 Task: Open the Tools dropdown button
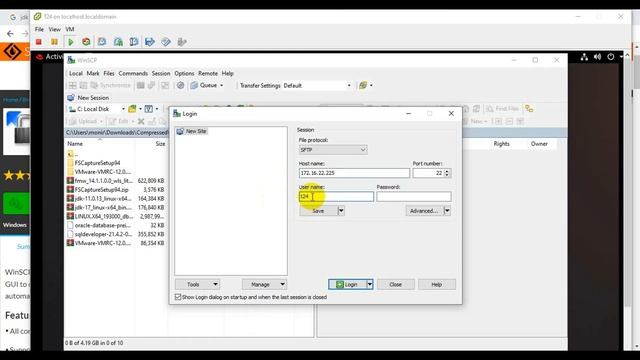click(198, 284)
